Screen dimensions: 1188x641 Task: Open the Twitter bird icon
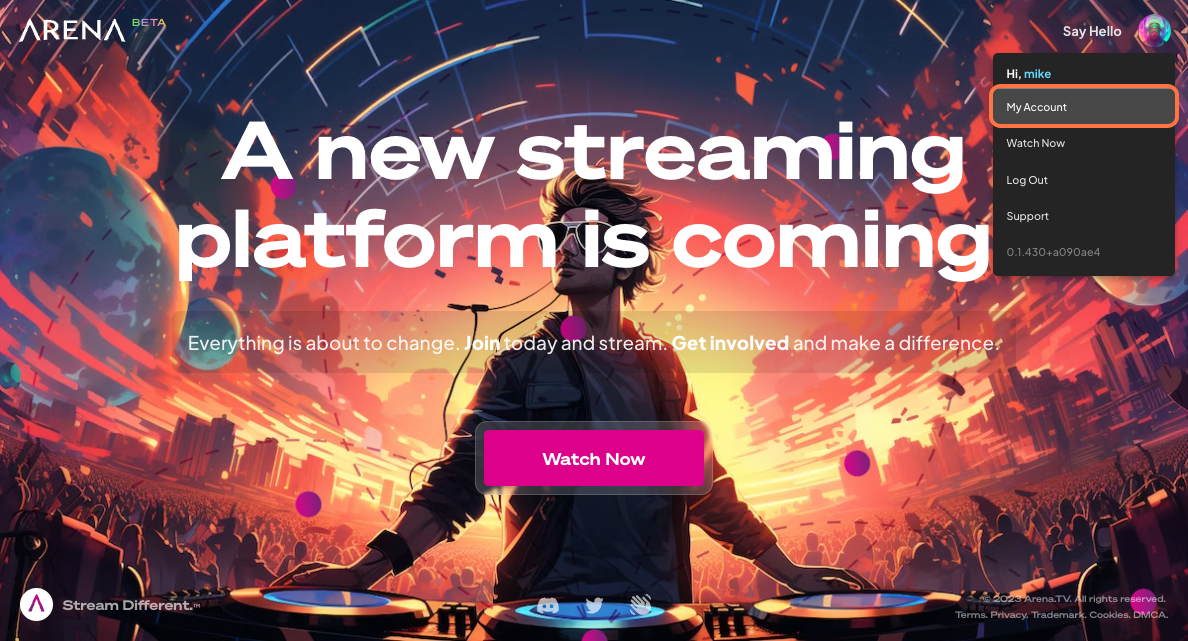(594, 605)
